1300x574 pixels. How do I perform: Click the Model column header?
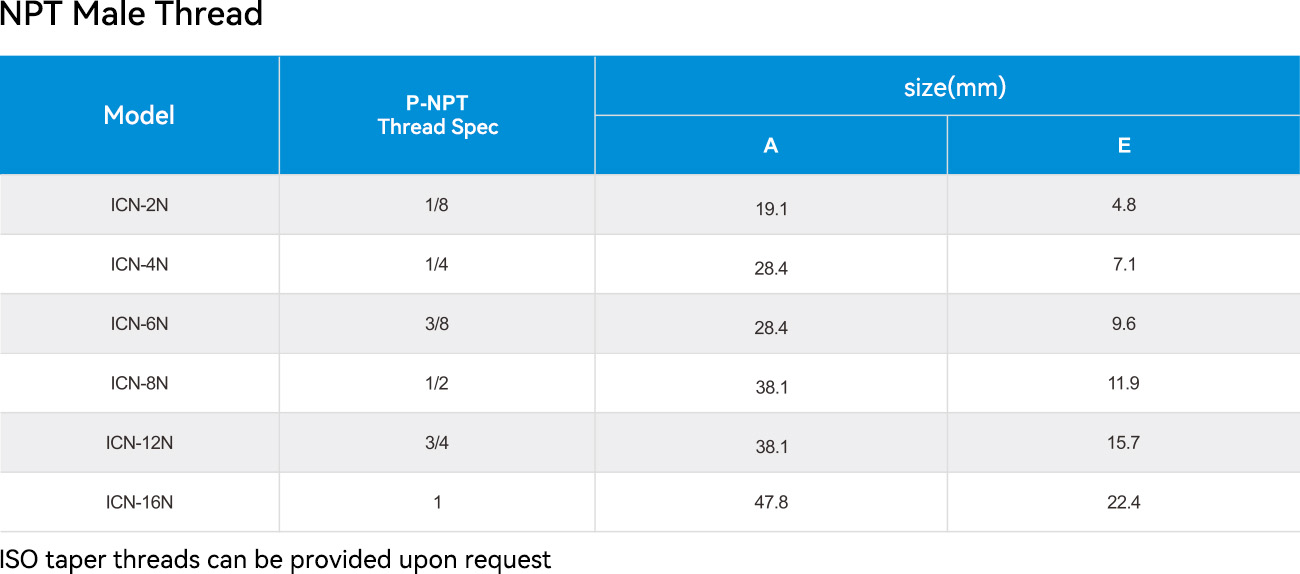pos(139,115)
